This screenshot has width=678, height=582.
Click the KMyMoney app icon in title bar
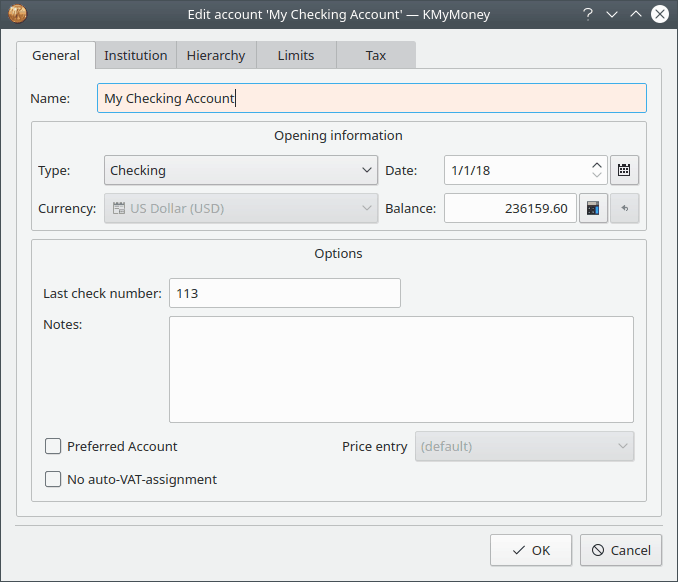(18, 14)
